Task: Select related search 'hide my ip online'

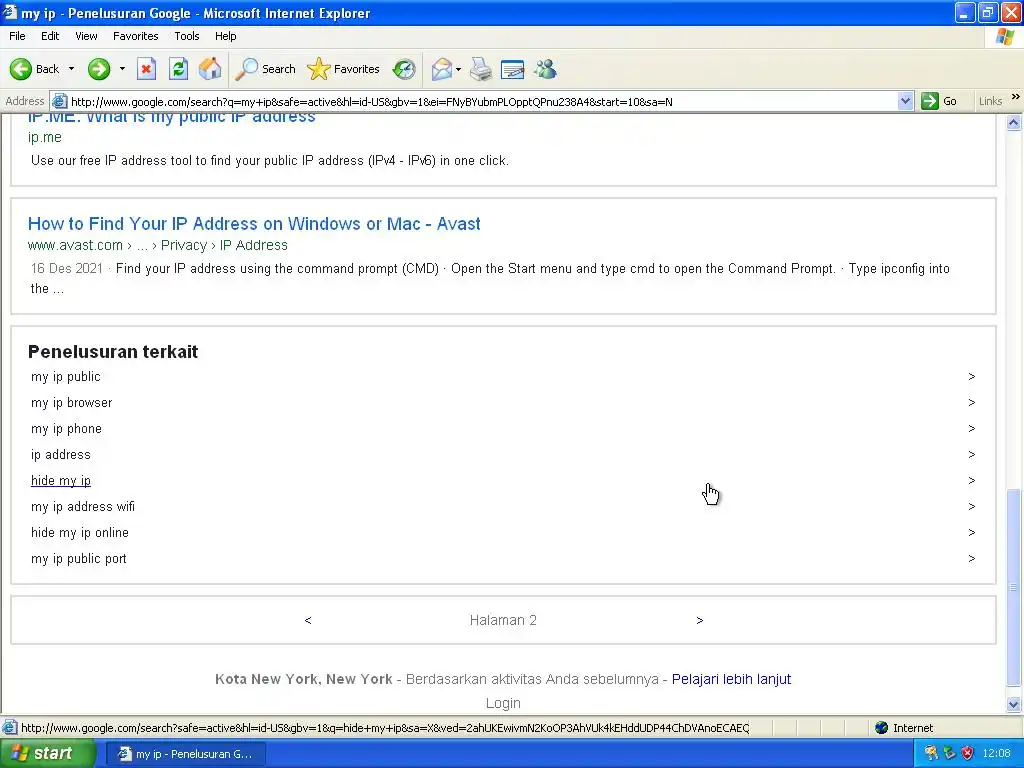Action: click(x=80, y=533)
